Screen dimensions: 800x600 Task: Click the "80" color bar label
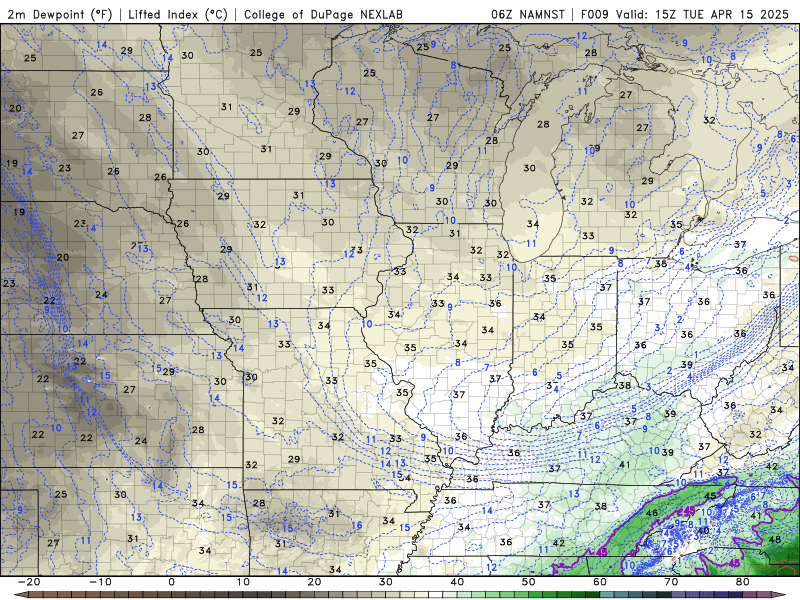click(x=742, y=582)
